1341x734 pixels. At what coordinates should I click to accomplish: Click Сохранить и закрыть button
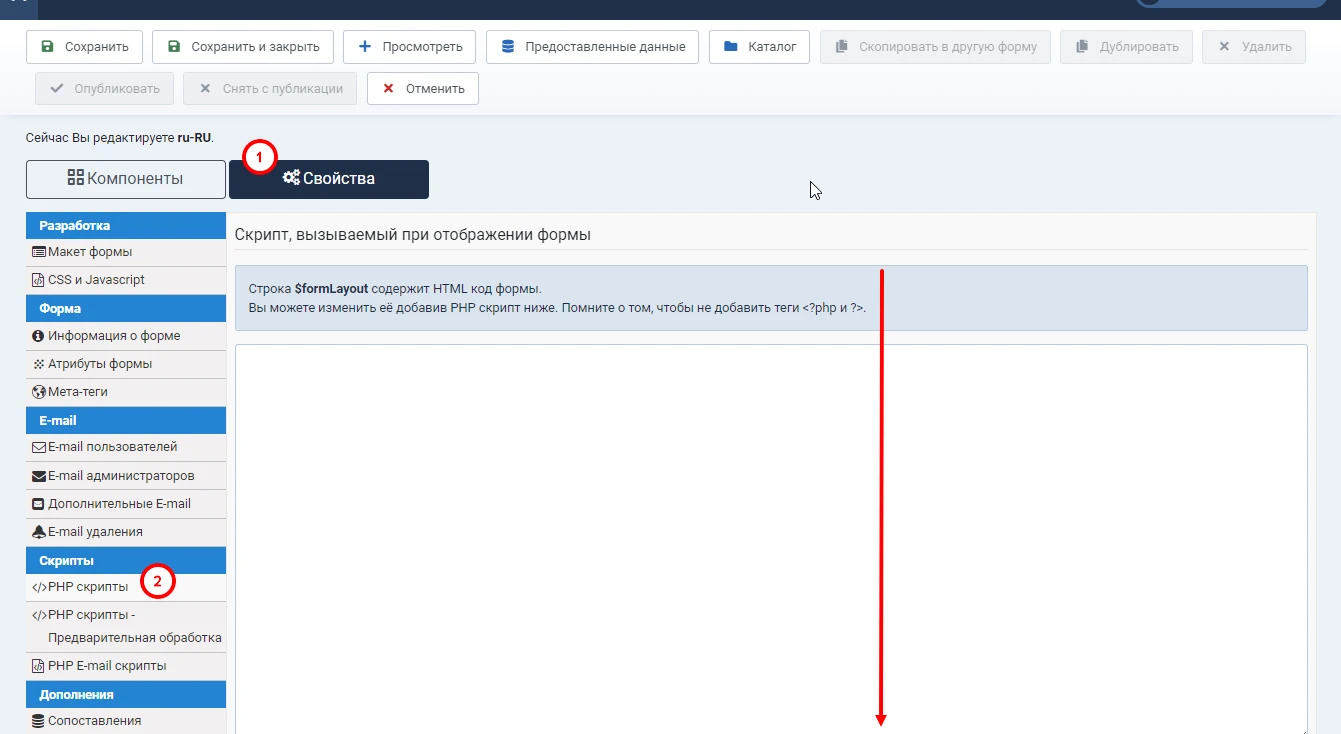pos(243,47)
